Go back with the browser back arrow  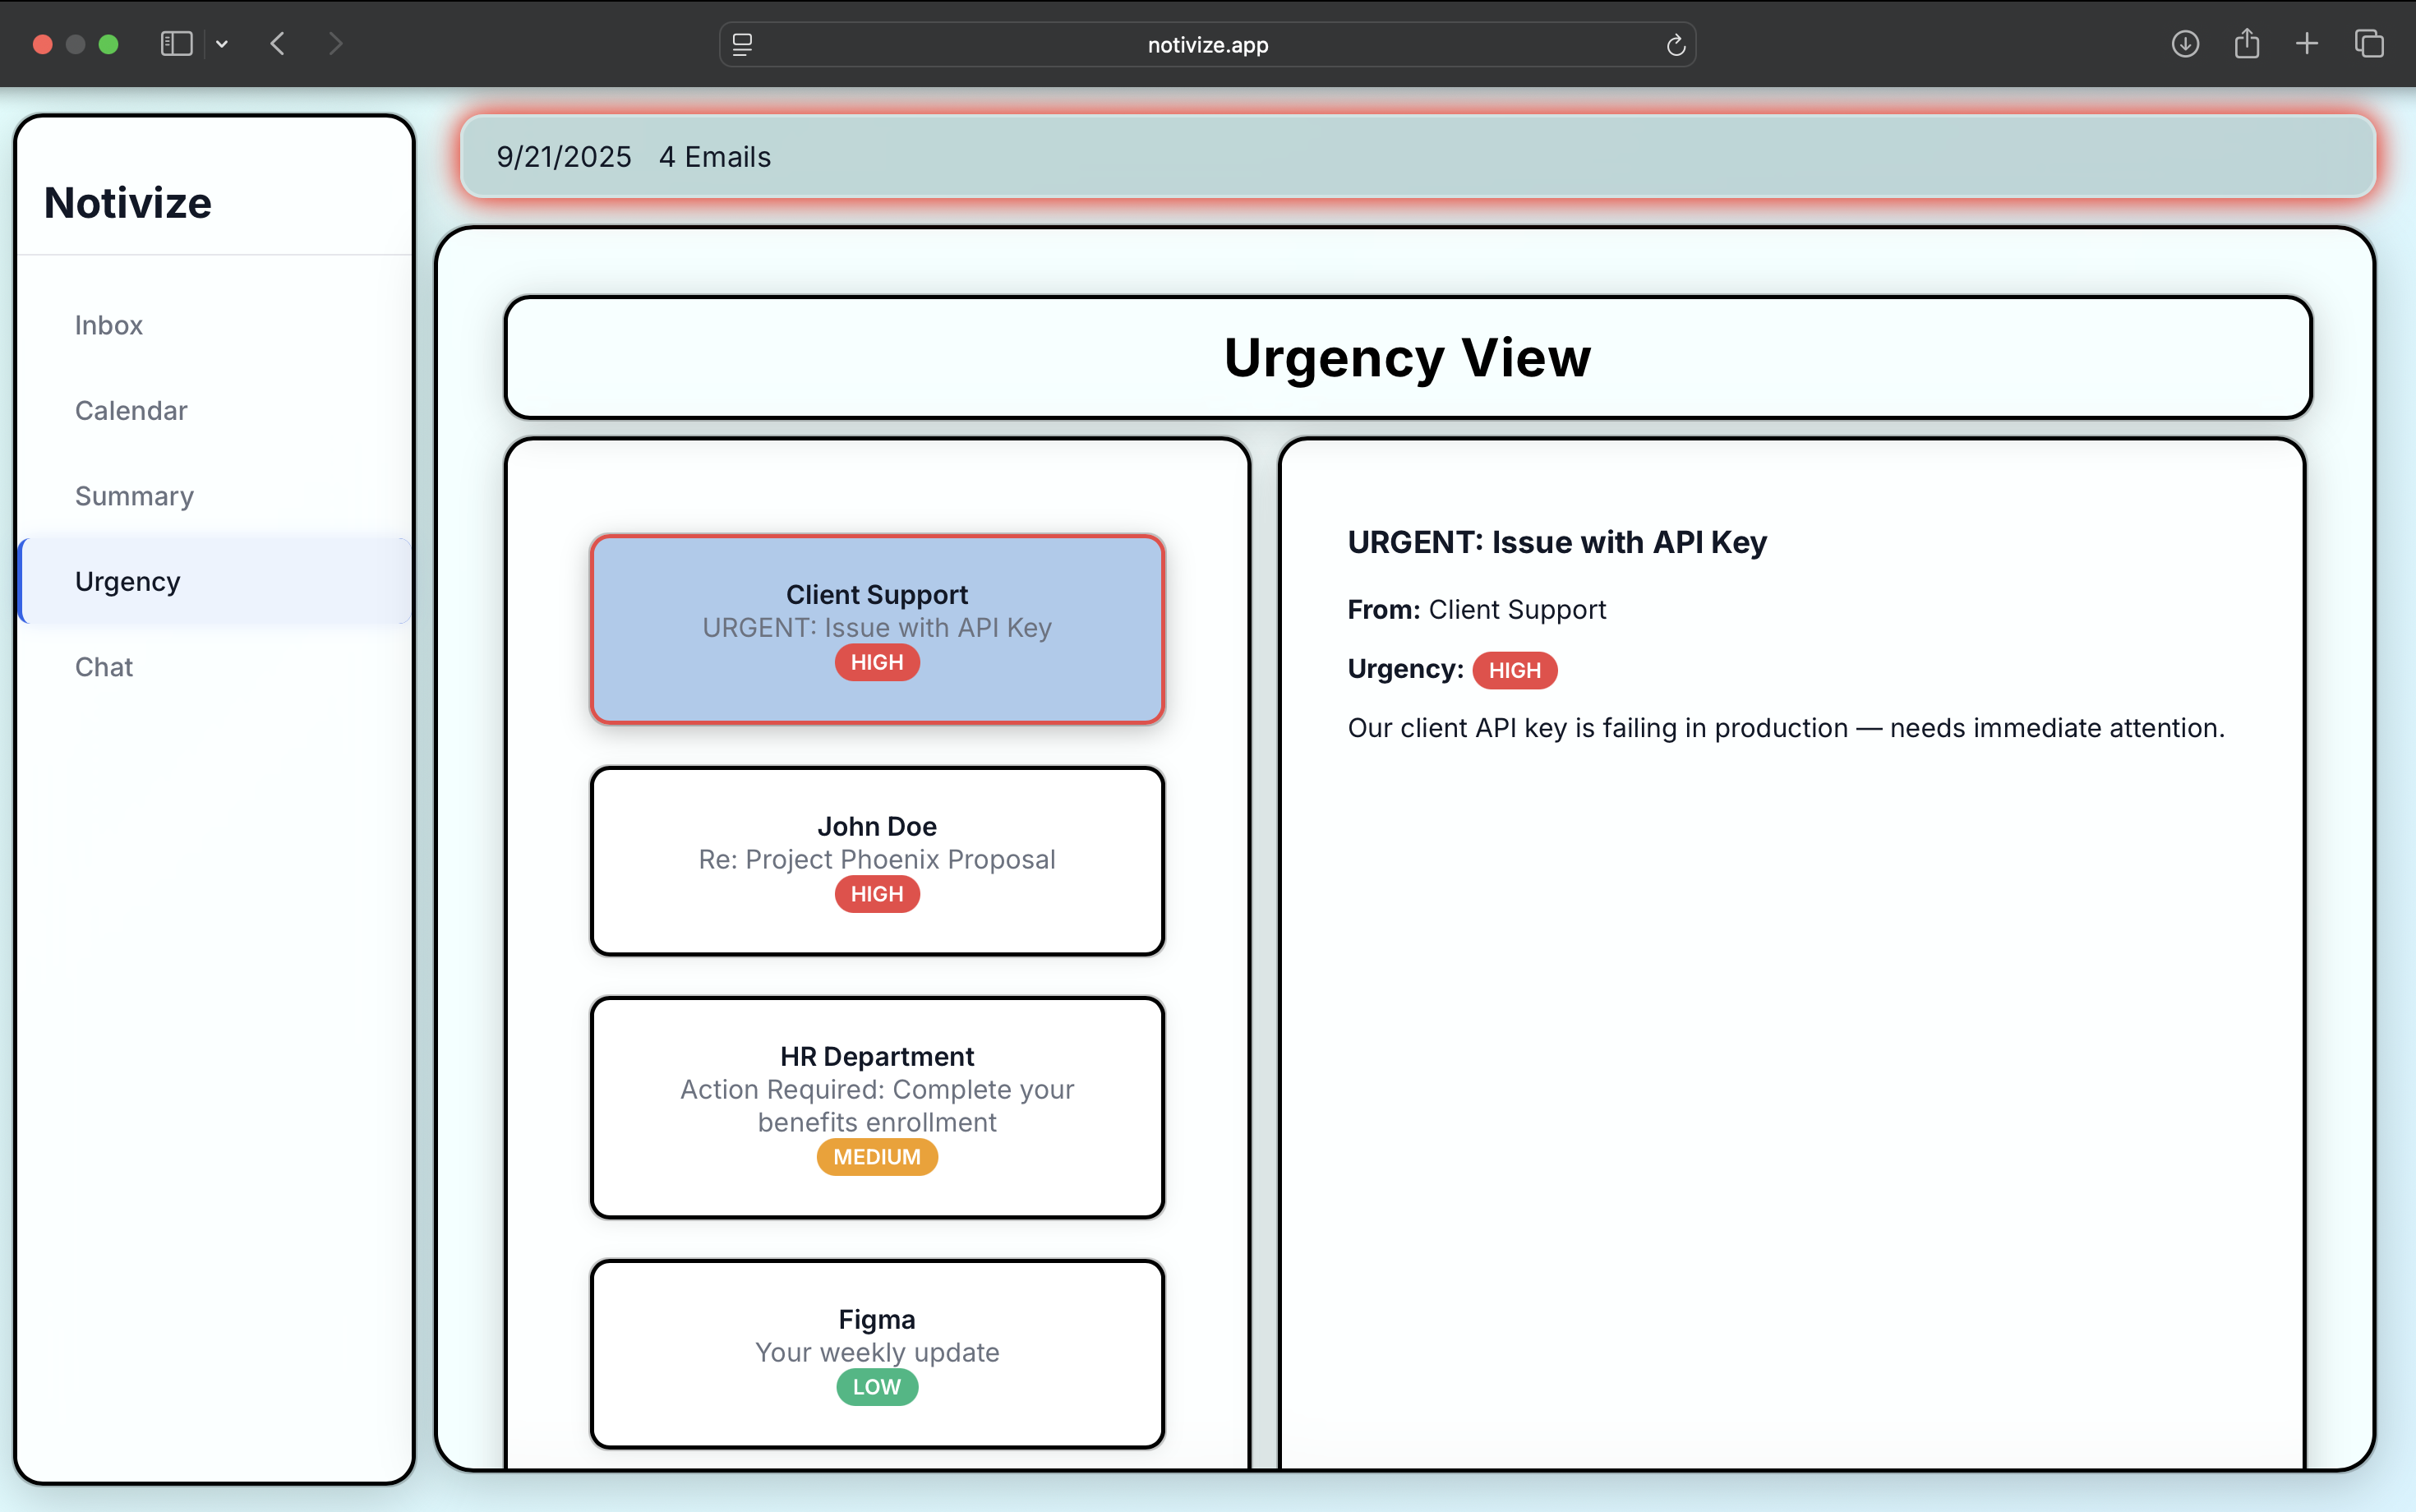tap(278, 44)
